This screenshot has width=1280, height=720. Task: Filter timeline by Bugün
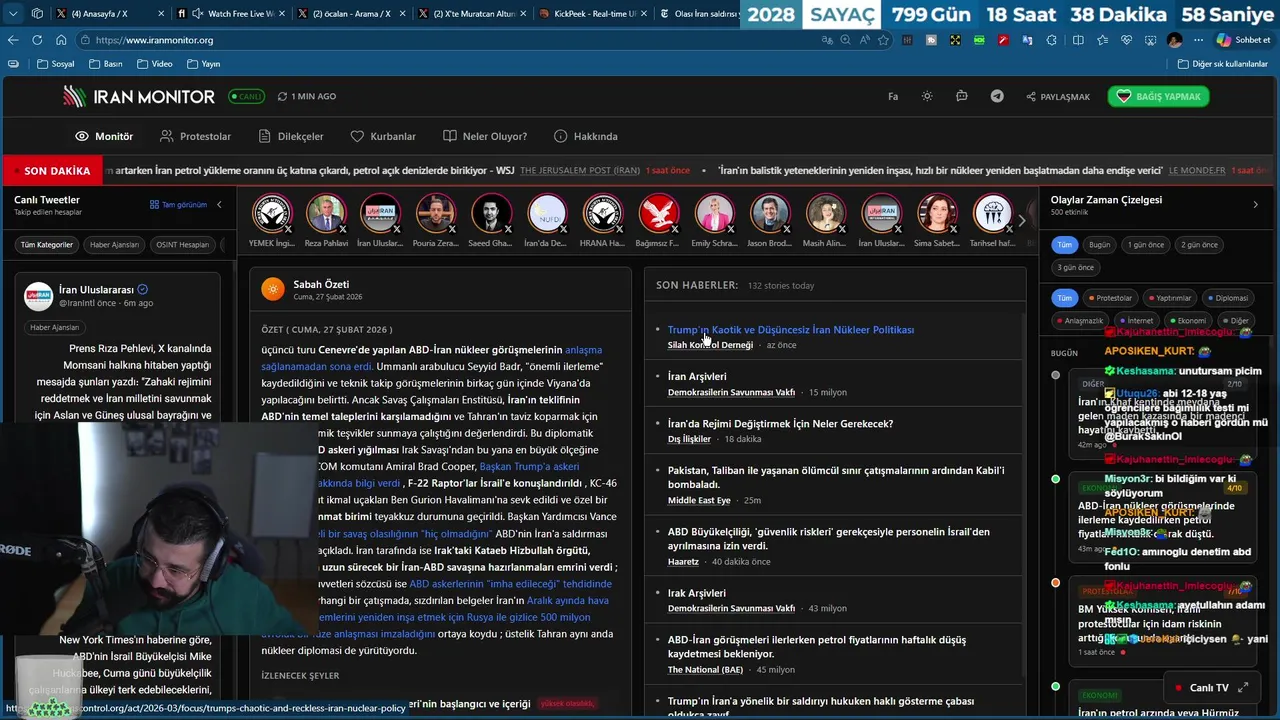(x=1099, y=245)
